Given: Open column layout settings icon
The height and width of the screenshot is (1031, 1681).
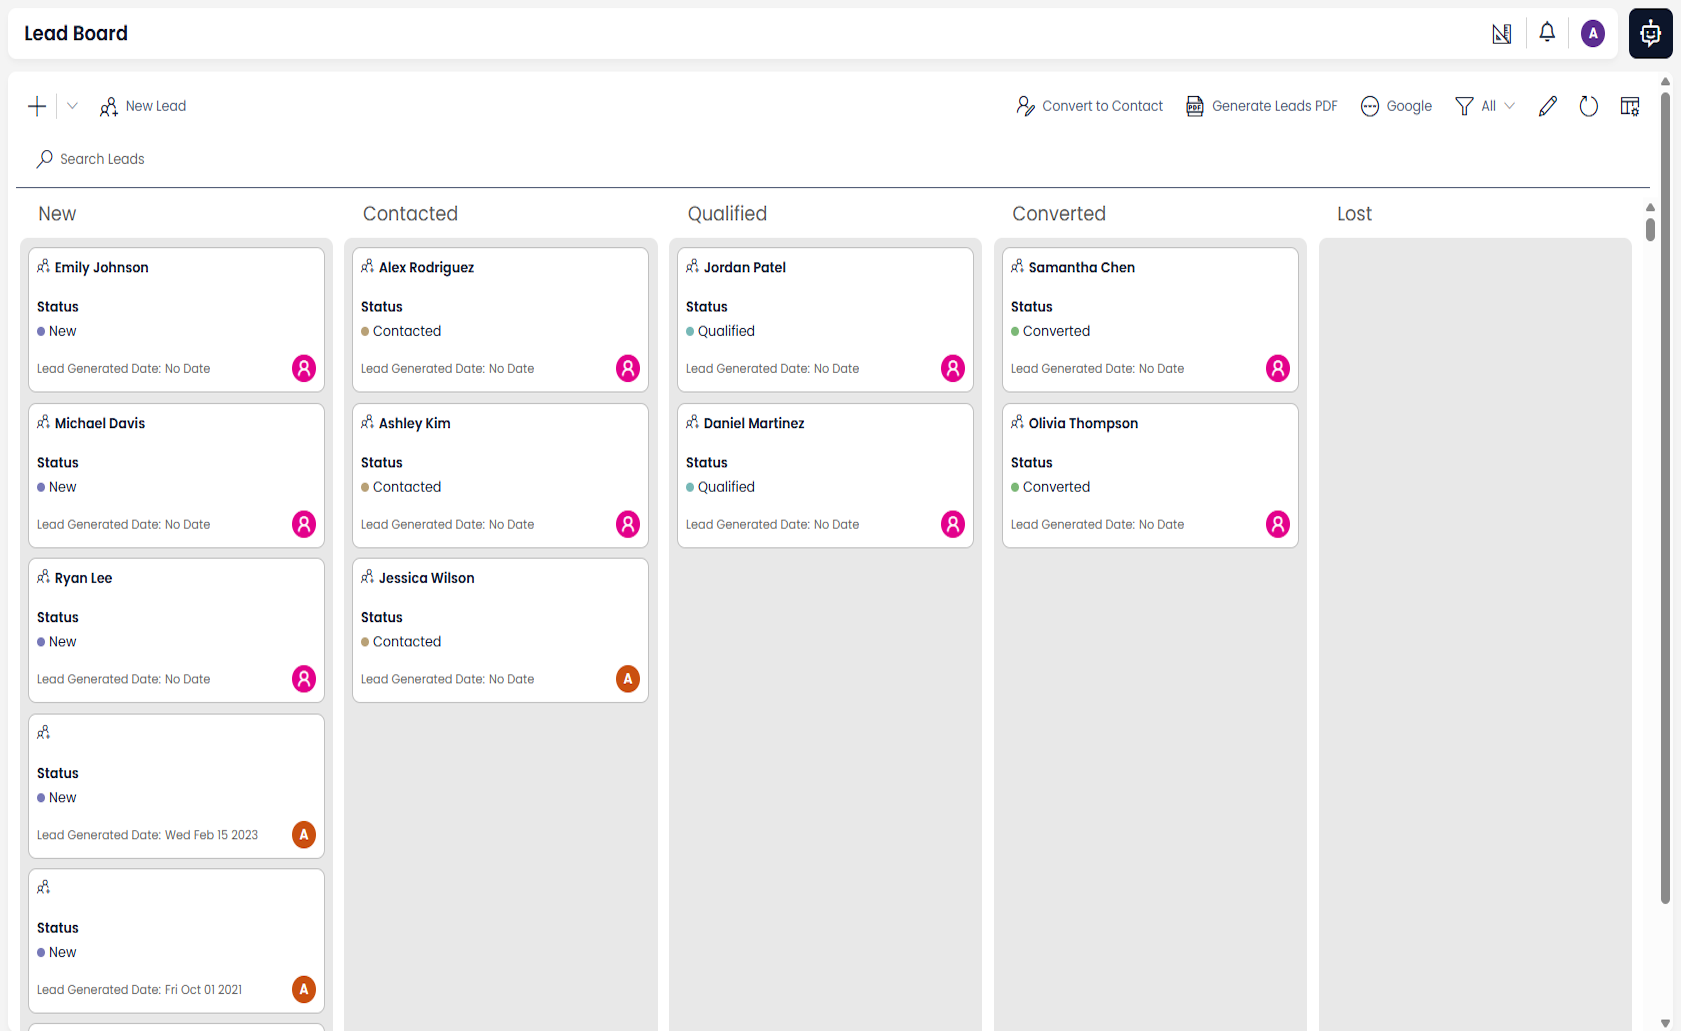Looking at the screenshot, I should 1630,106.
